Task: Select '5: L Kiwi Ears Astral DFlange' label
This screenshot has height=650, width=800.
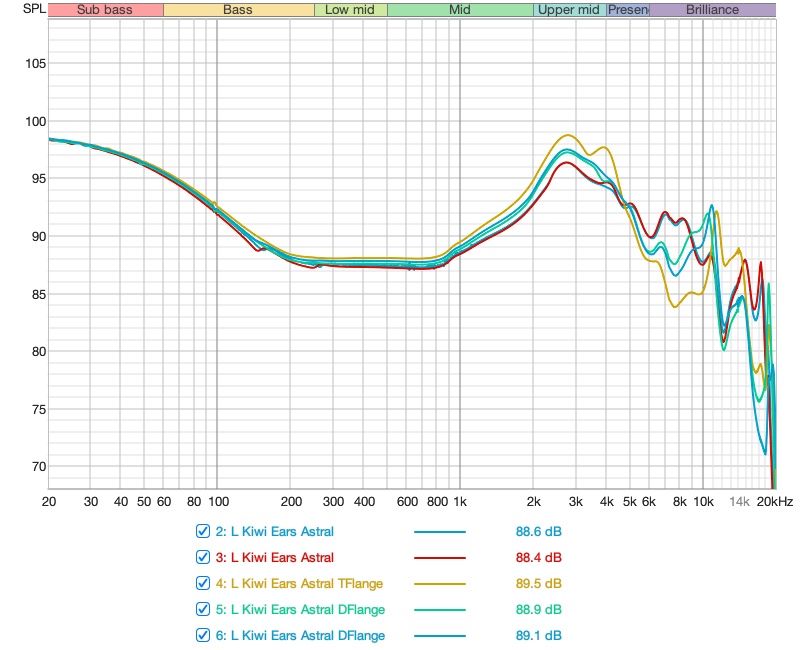Action: (x=300, y=610)
